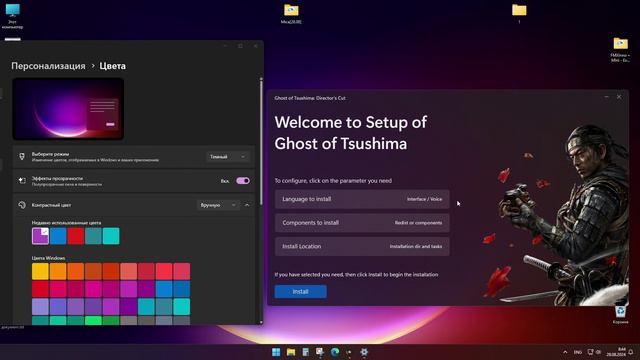
Task: Open the notification bell in the tray
Action: 631,352
